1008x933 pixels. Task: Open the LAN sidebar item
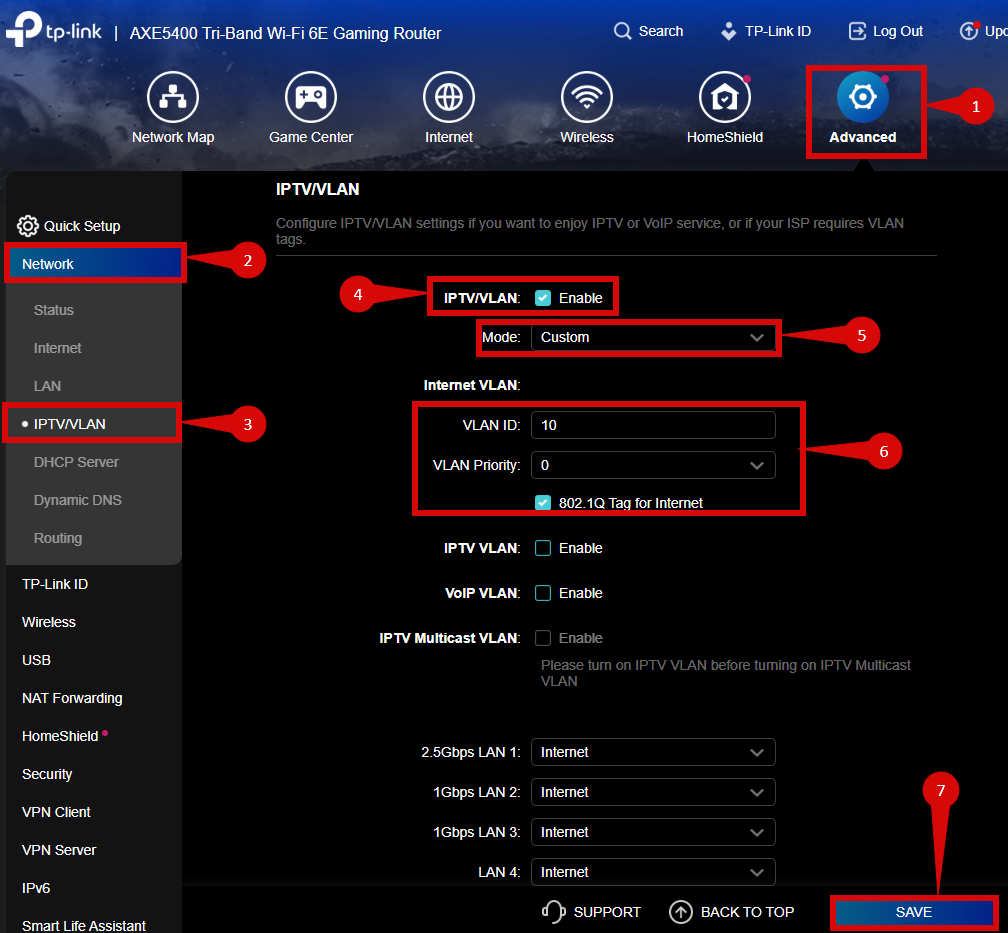48,386
